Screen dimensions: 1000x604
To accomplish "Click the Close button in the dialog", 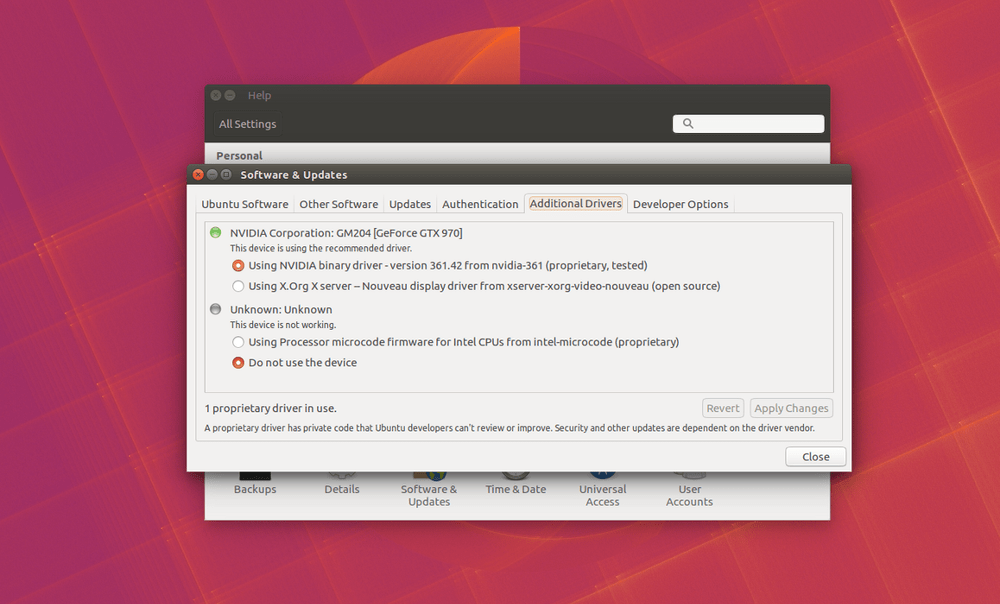I will tap(815, 457).
